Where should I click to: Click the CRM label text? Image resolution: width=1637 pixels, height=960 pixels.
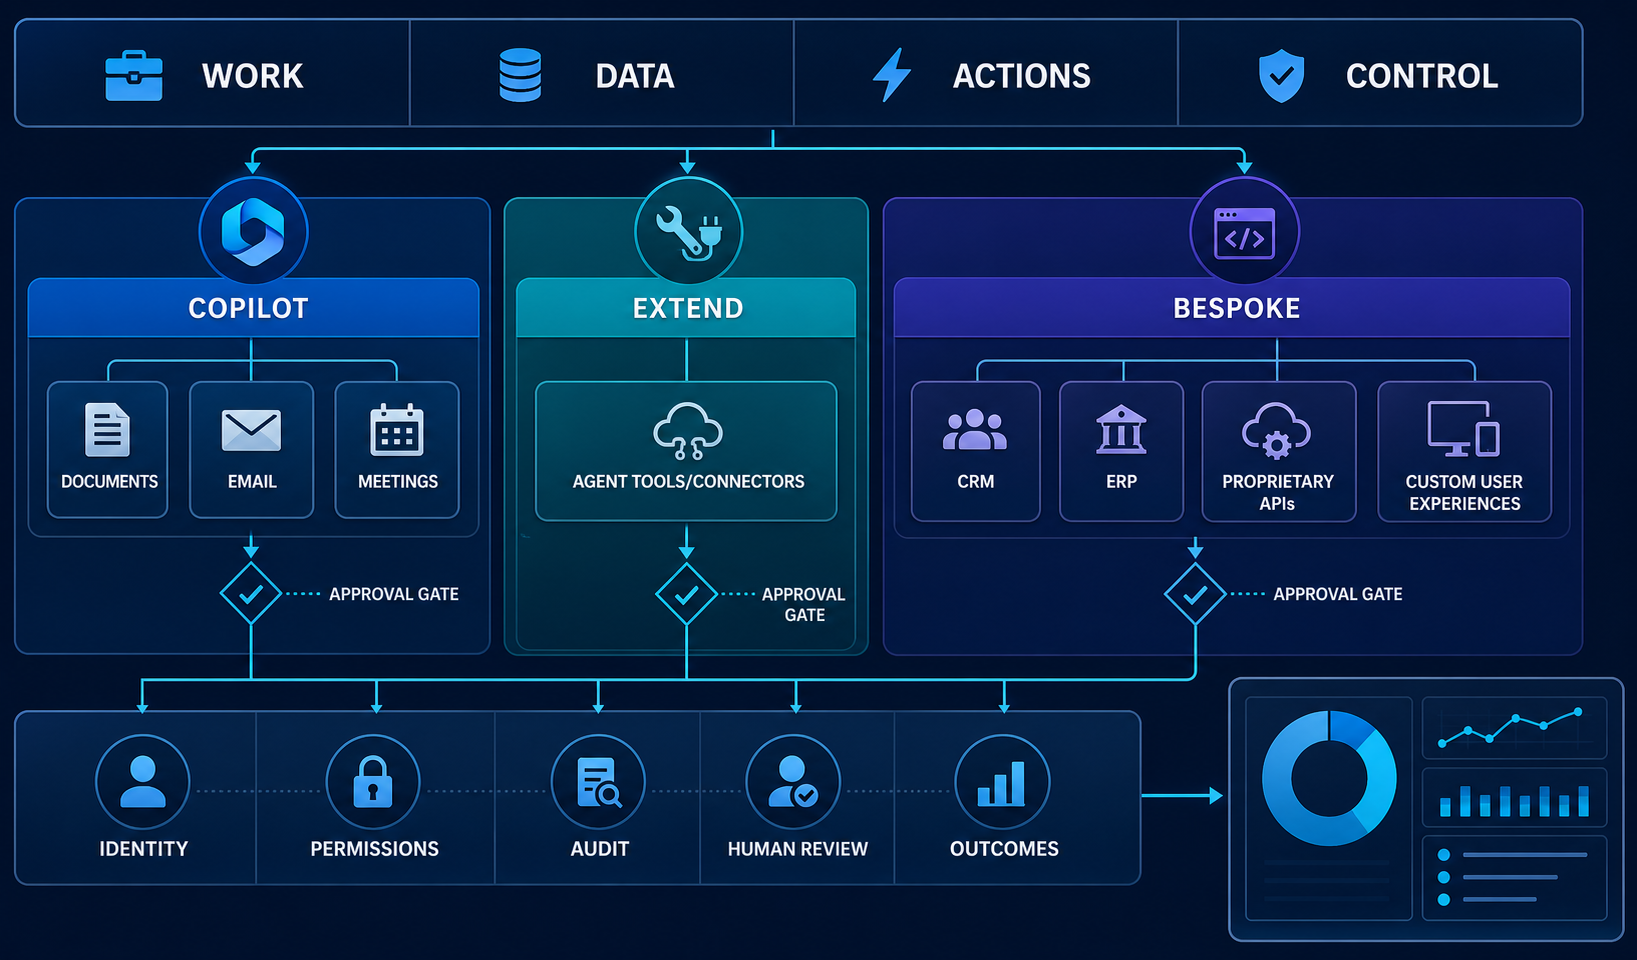pos(975,481)
